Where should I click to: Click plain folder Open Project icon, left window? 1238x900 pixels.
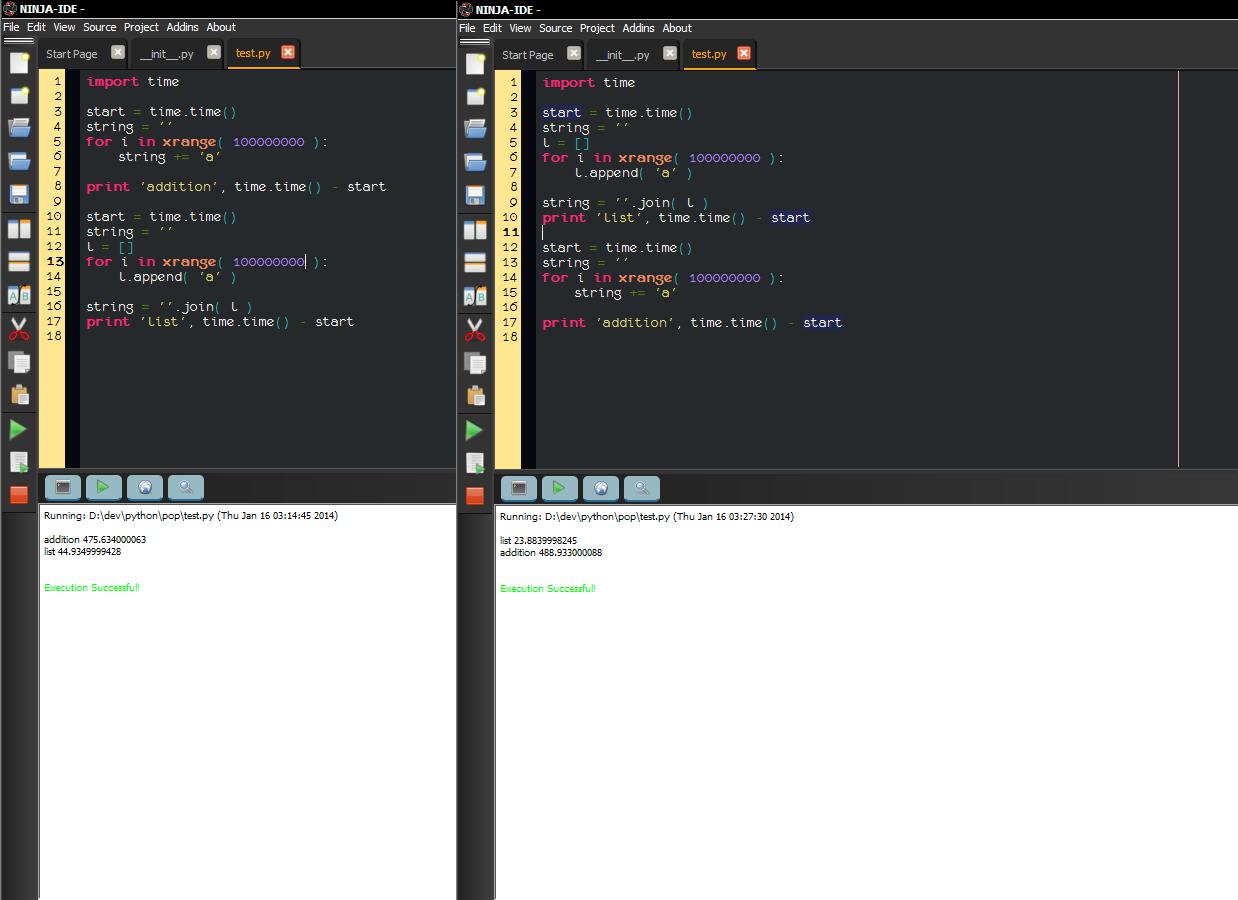tap(20, 161)
